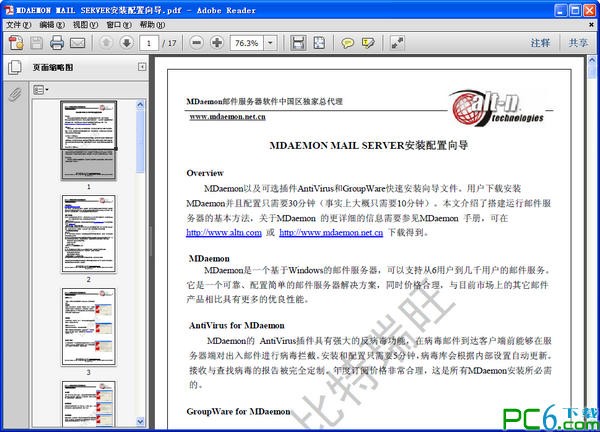Click the 76.3% zoom value field

point(247,43)
